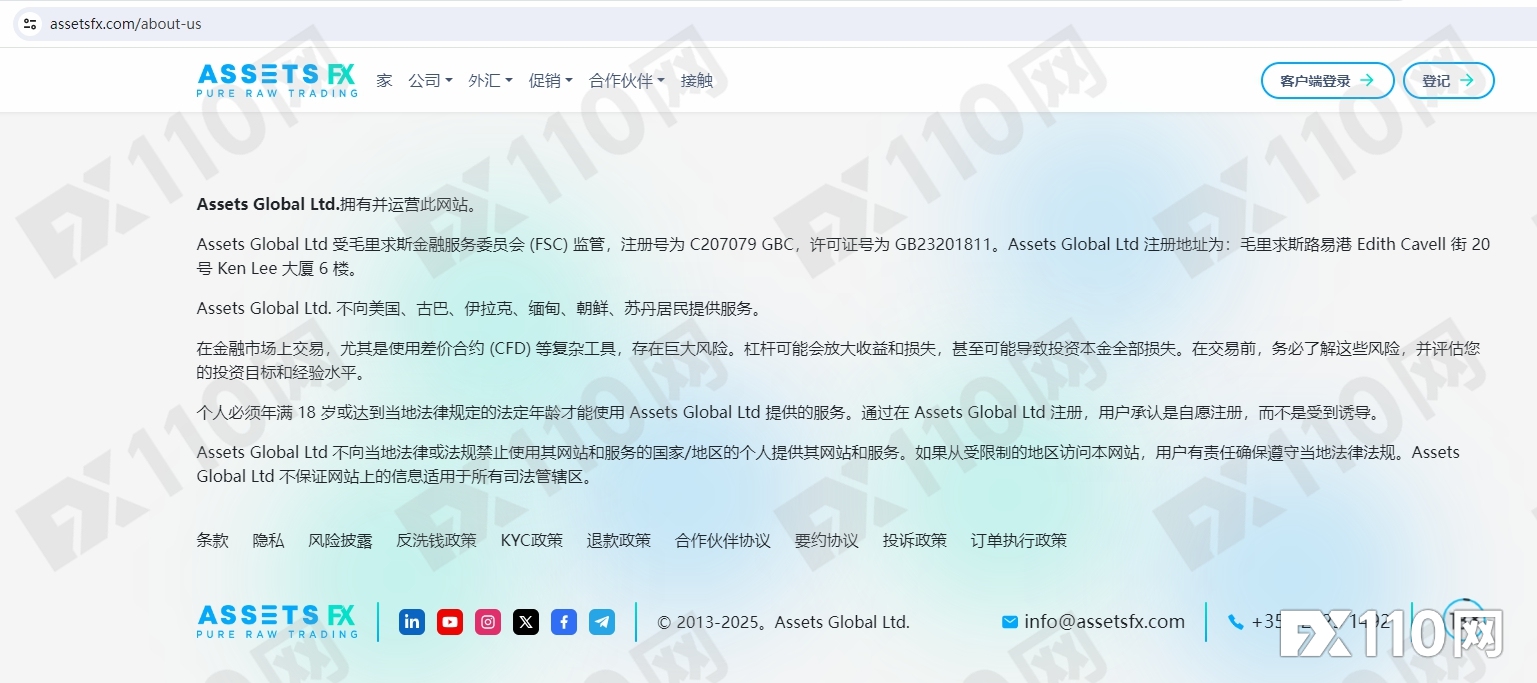
Task: Expand the 促销 dropdown menu
Action: pyautogui.click(x=550, y=81)
